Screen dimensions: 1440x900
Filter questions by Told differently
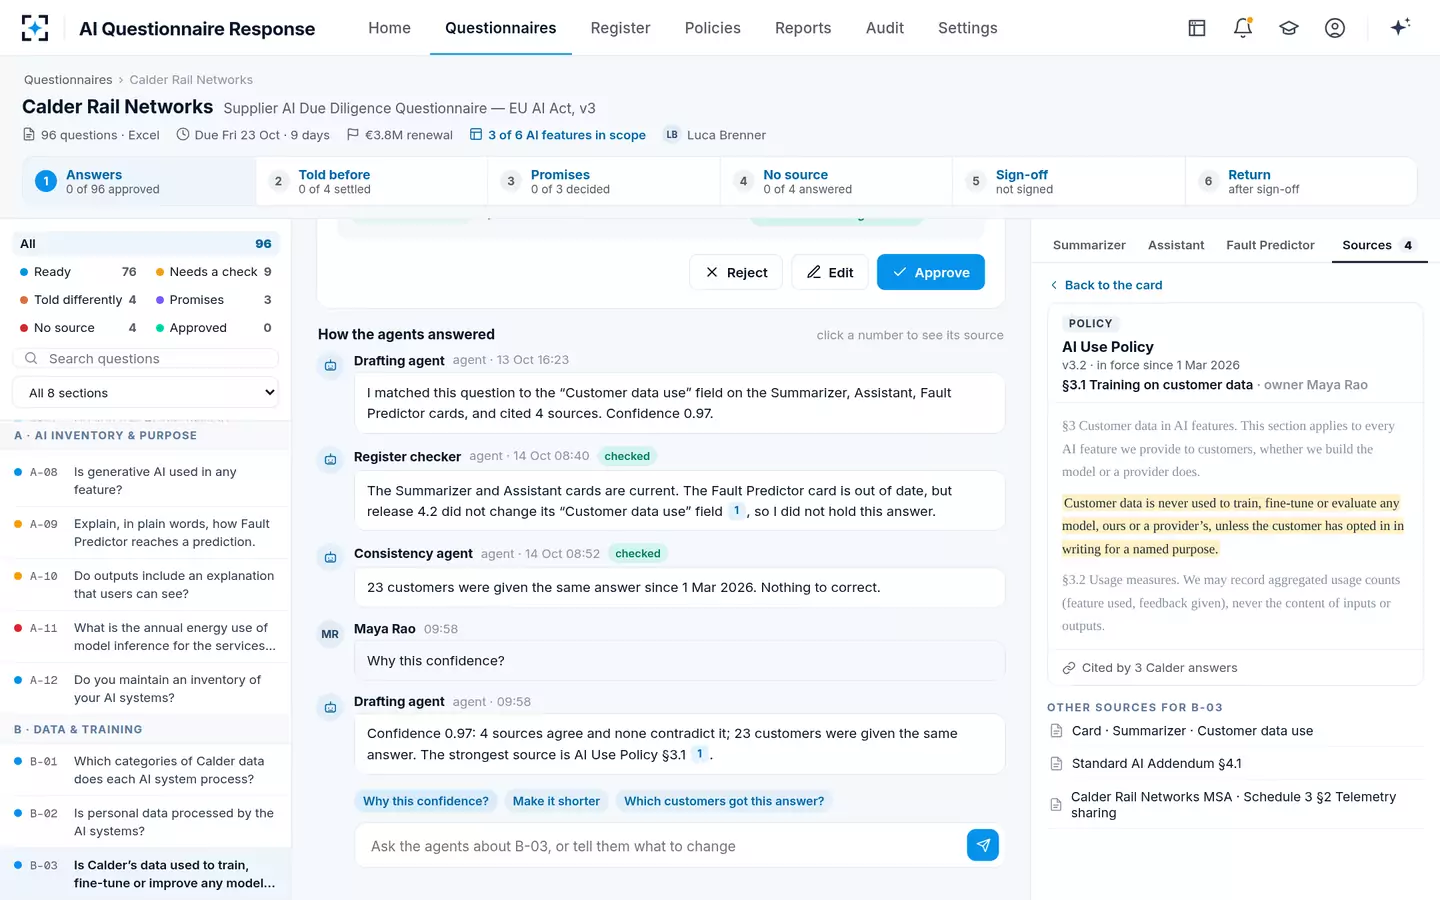(x=78, y=300)
